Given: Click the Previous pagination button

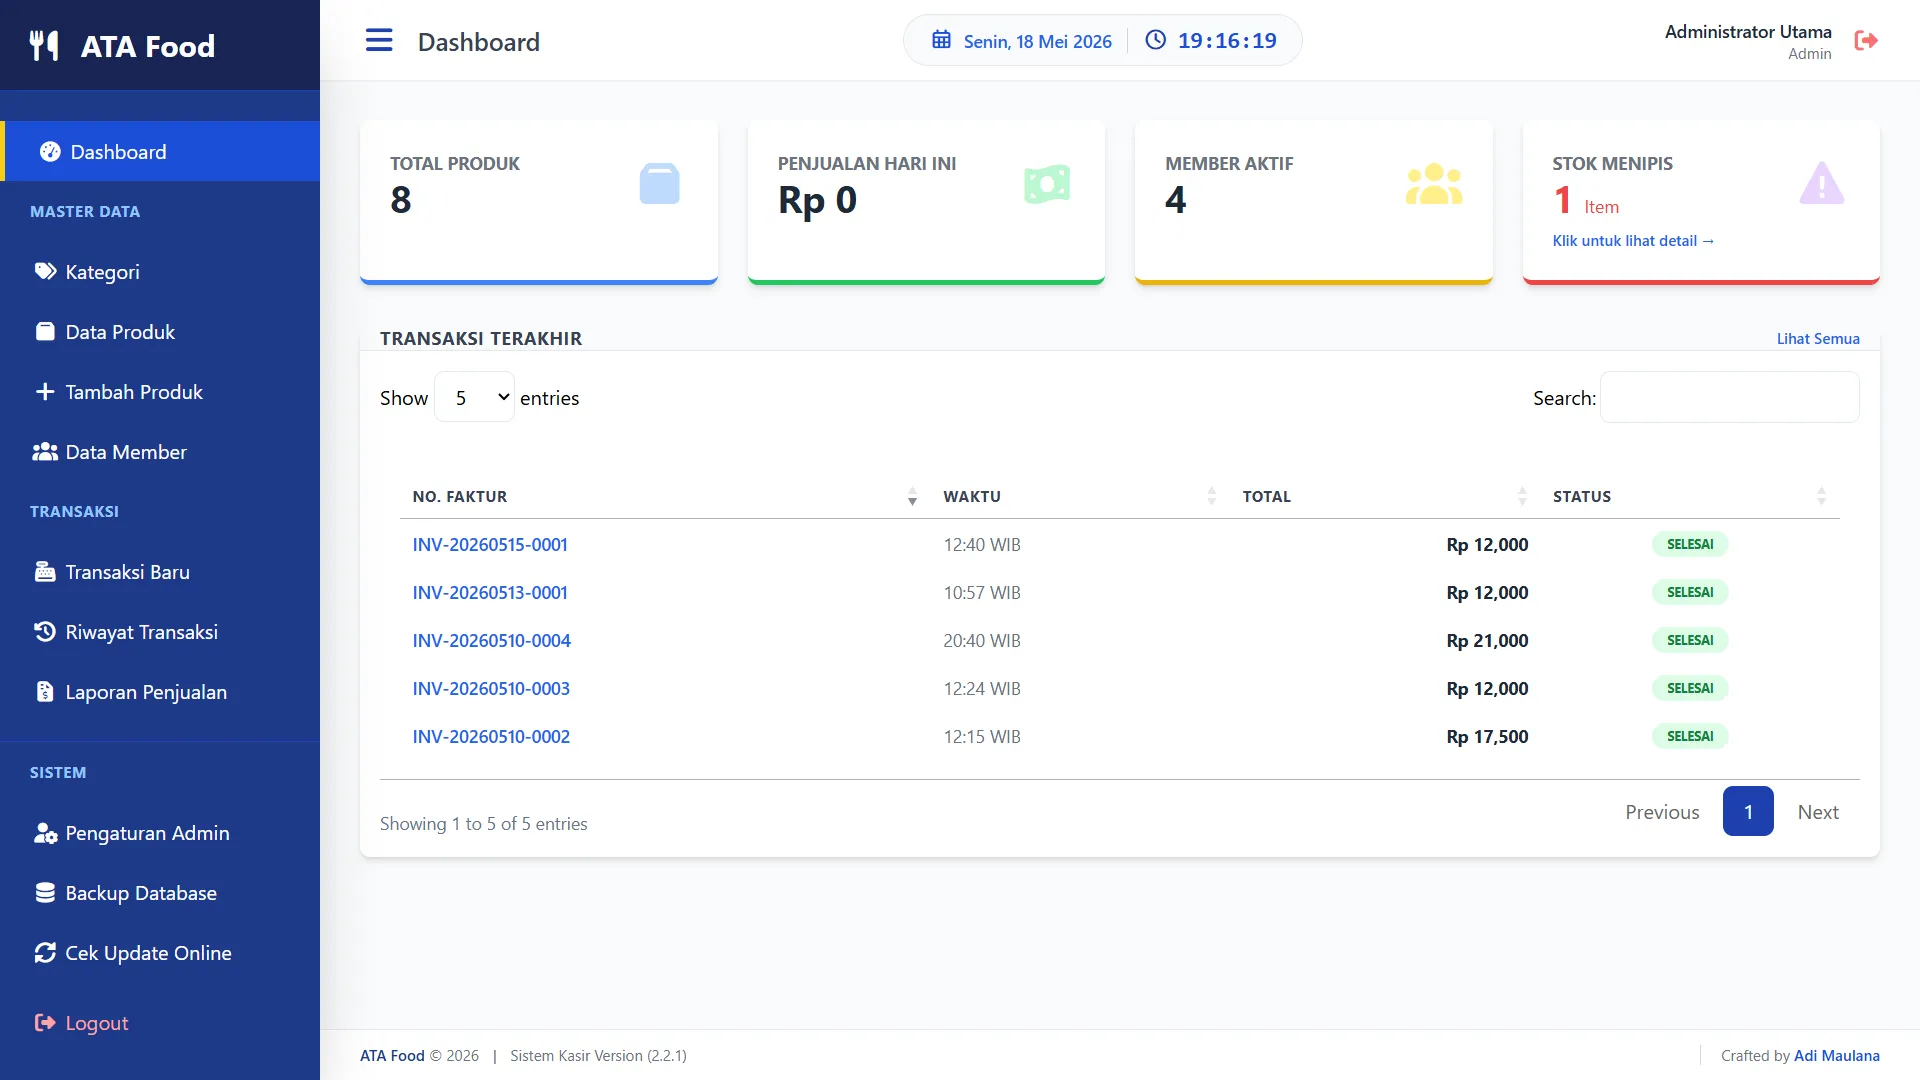Looking at the screenshot, I should [x=1662, y=812].
